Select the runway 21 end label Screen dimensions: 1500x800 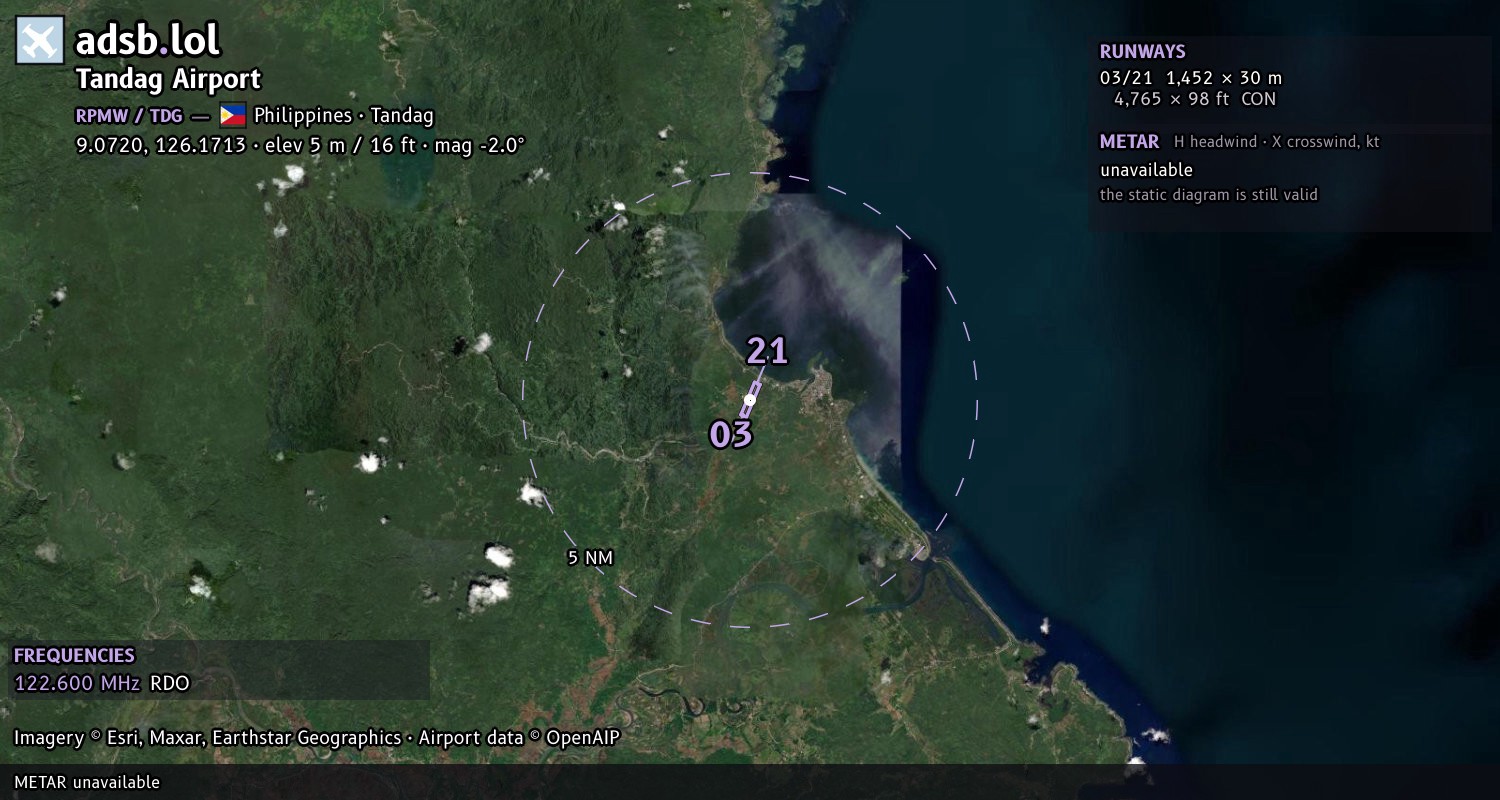coord(767,351)
